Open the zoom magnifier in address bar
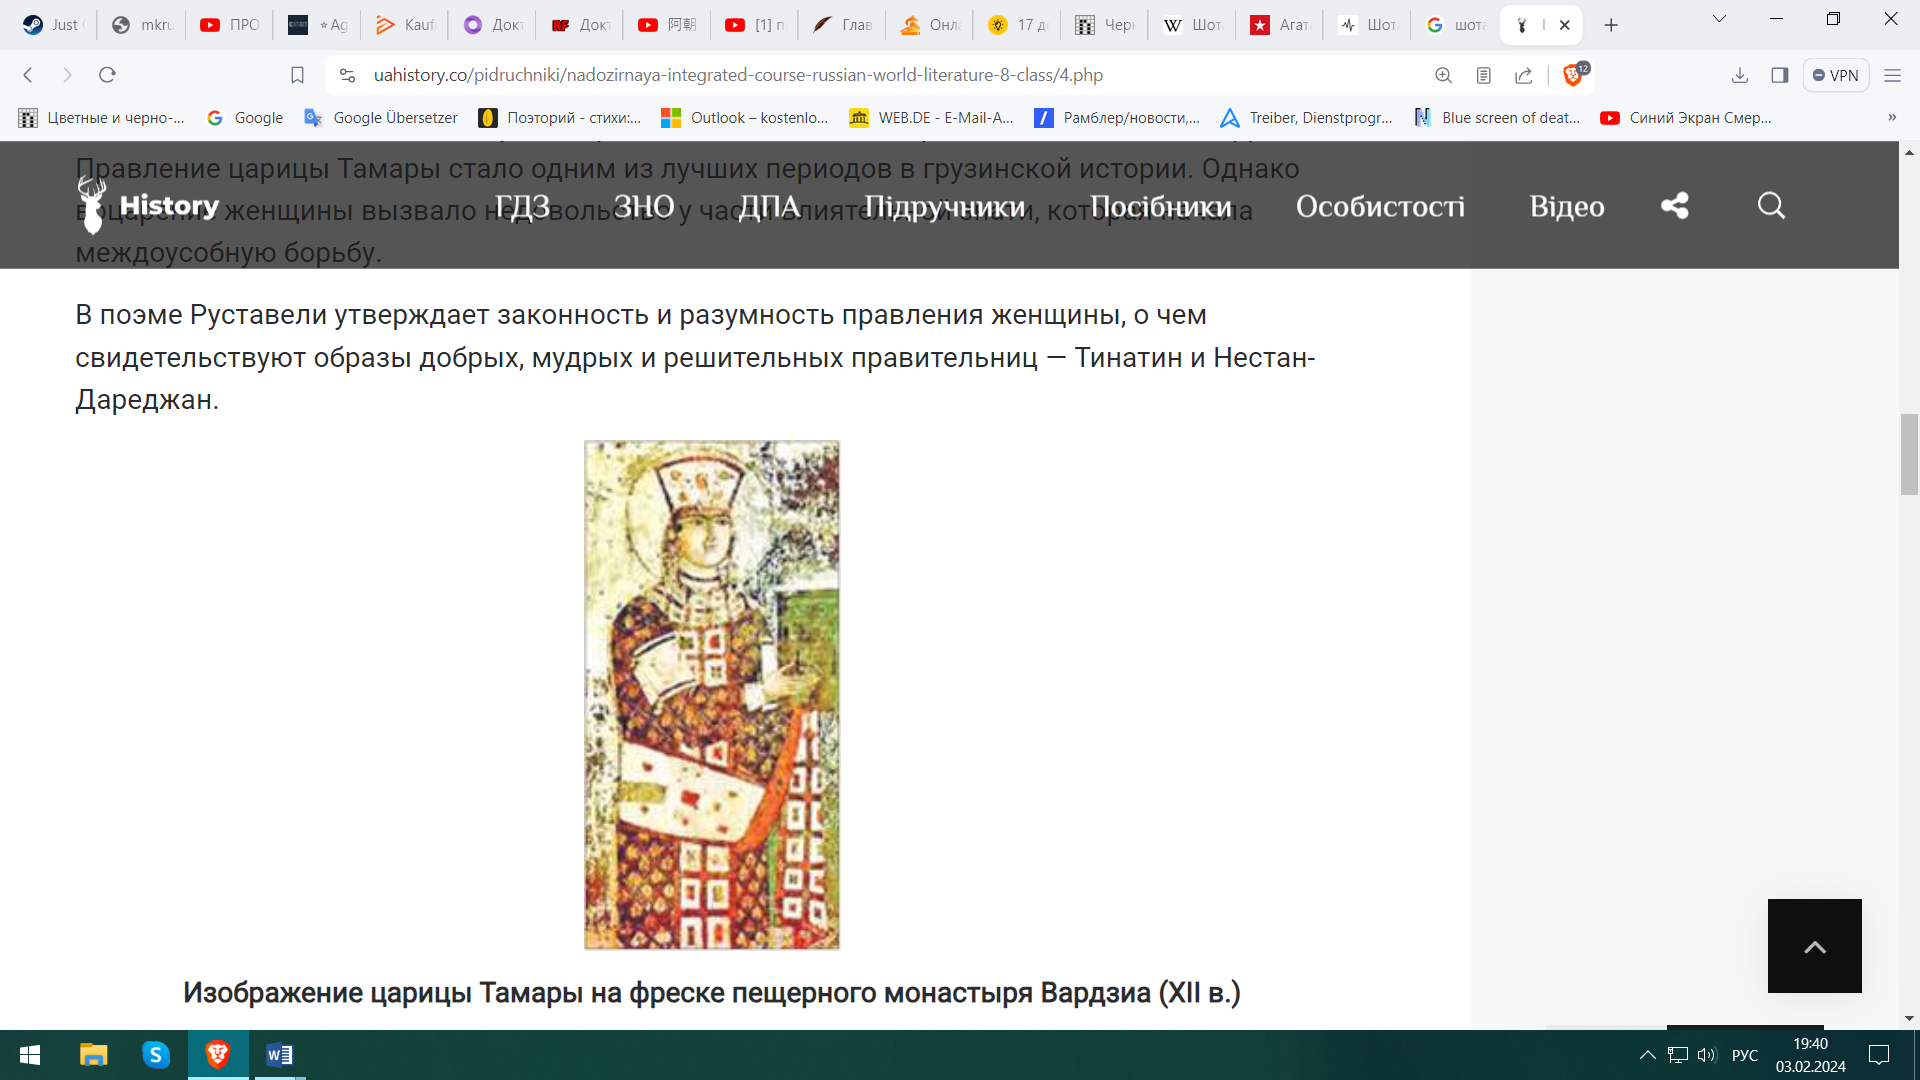Image resolution: width=1920 pixels, height=1080 pixels. (x=1443, y=75)
